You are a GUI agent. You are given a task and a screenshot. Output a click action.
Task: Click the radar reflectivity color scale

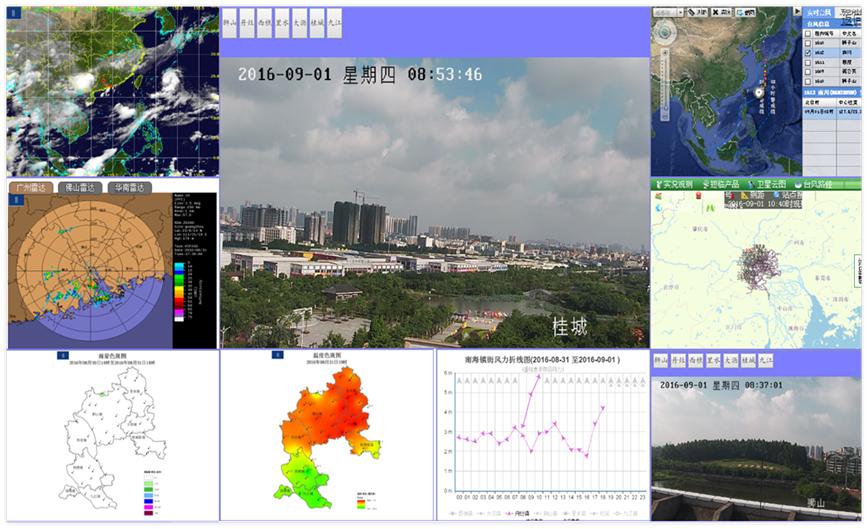point(179,292)
